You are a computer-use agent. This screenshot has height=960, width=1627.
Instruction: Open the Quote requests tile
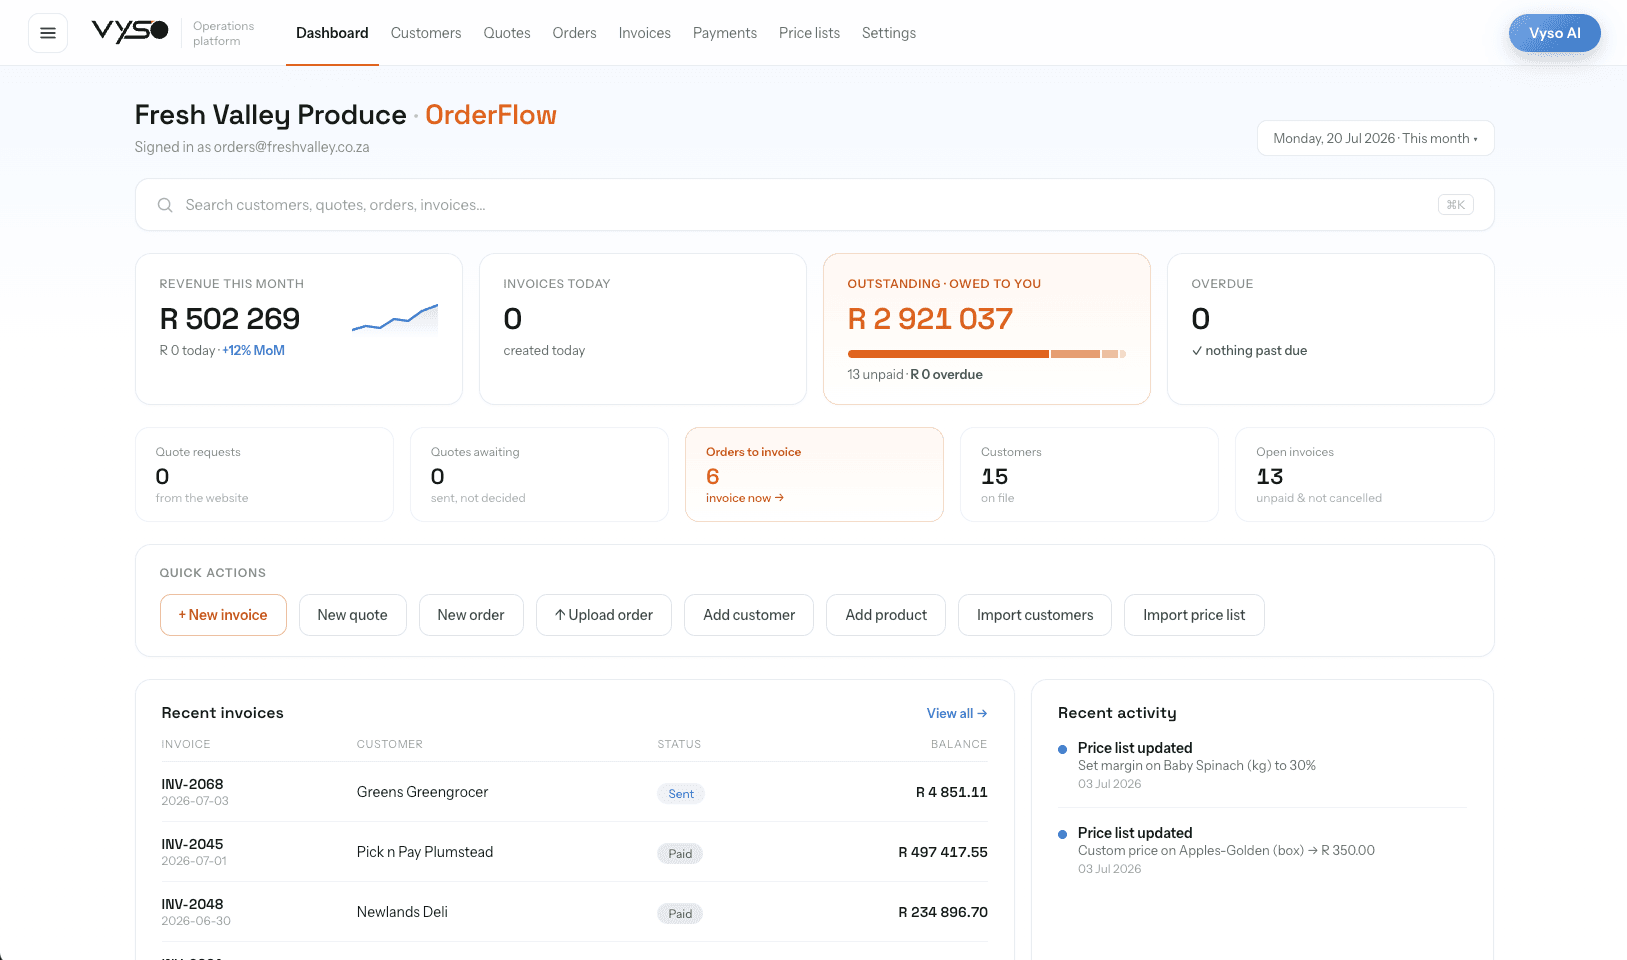click(264, 475)
